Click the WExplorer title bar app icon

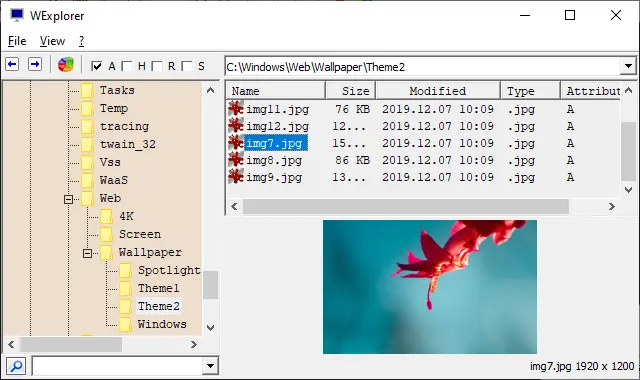point(17,16)
